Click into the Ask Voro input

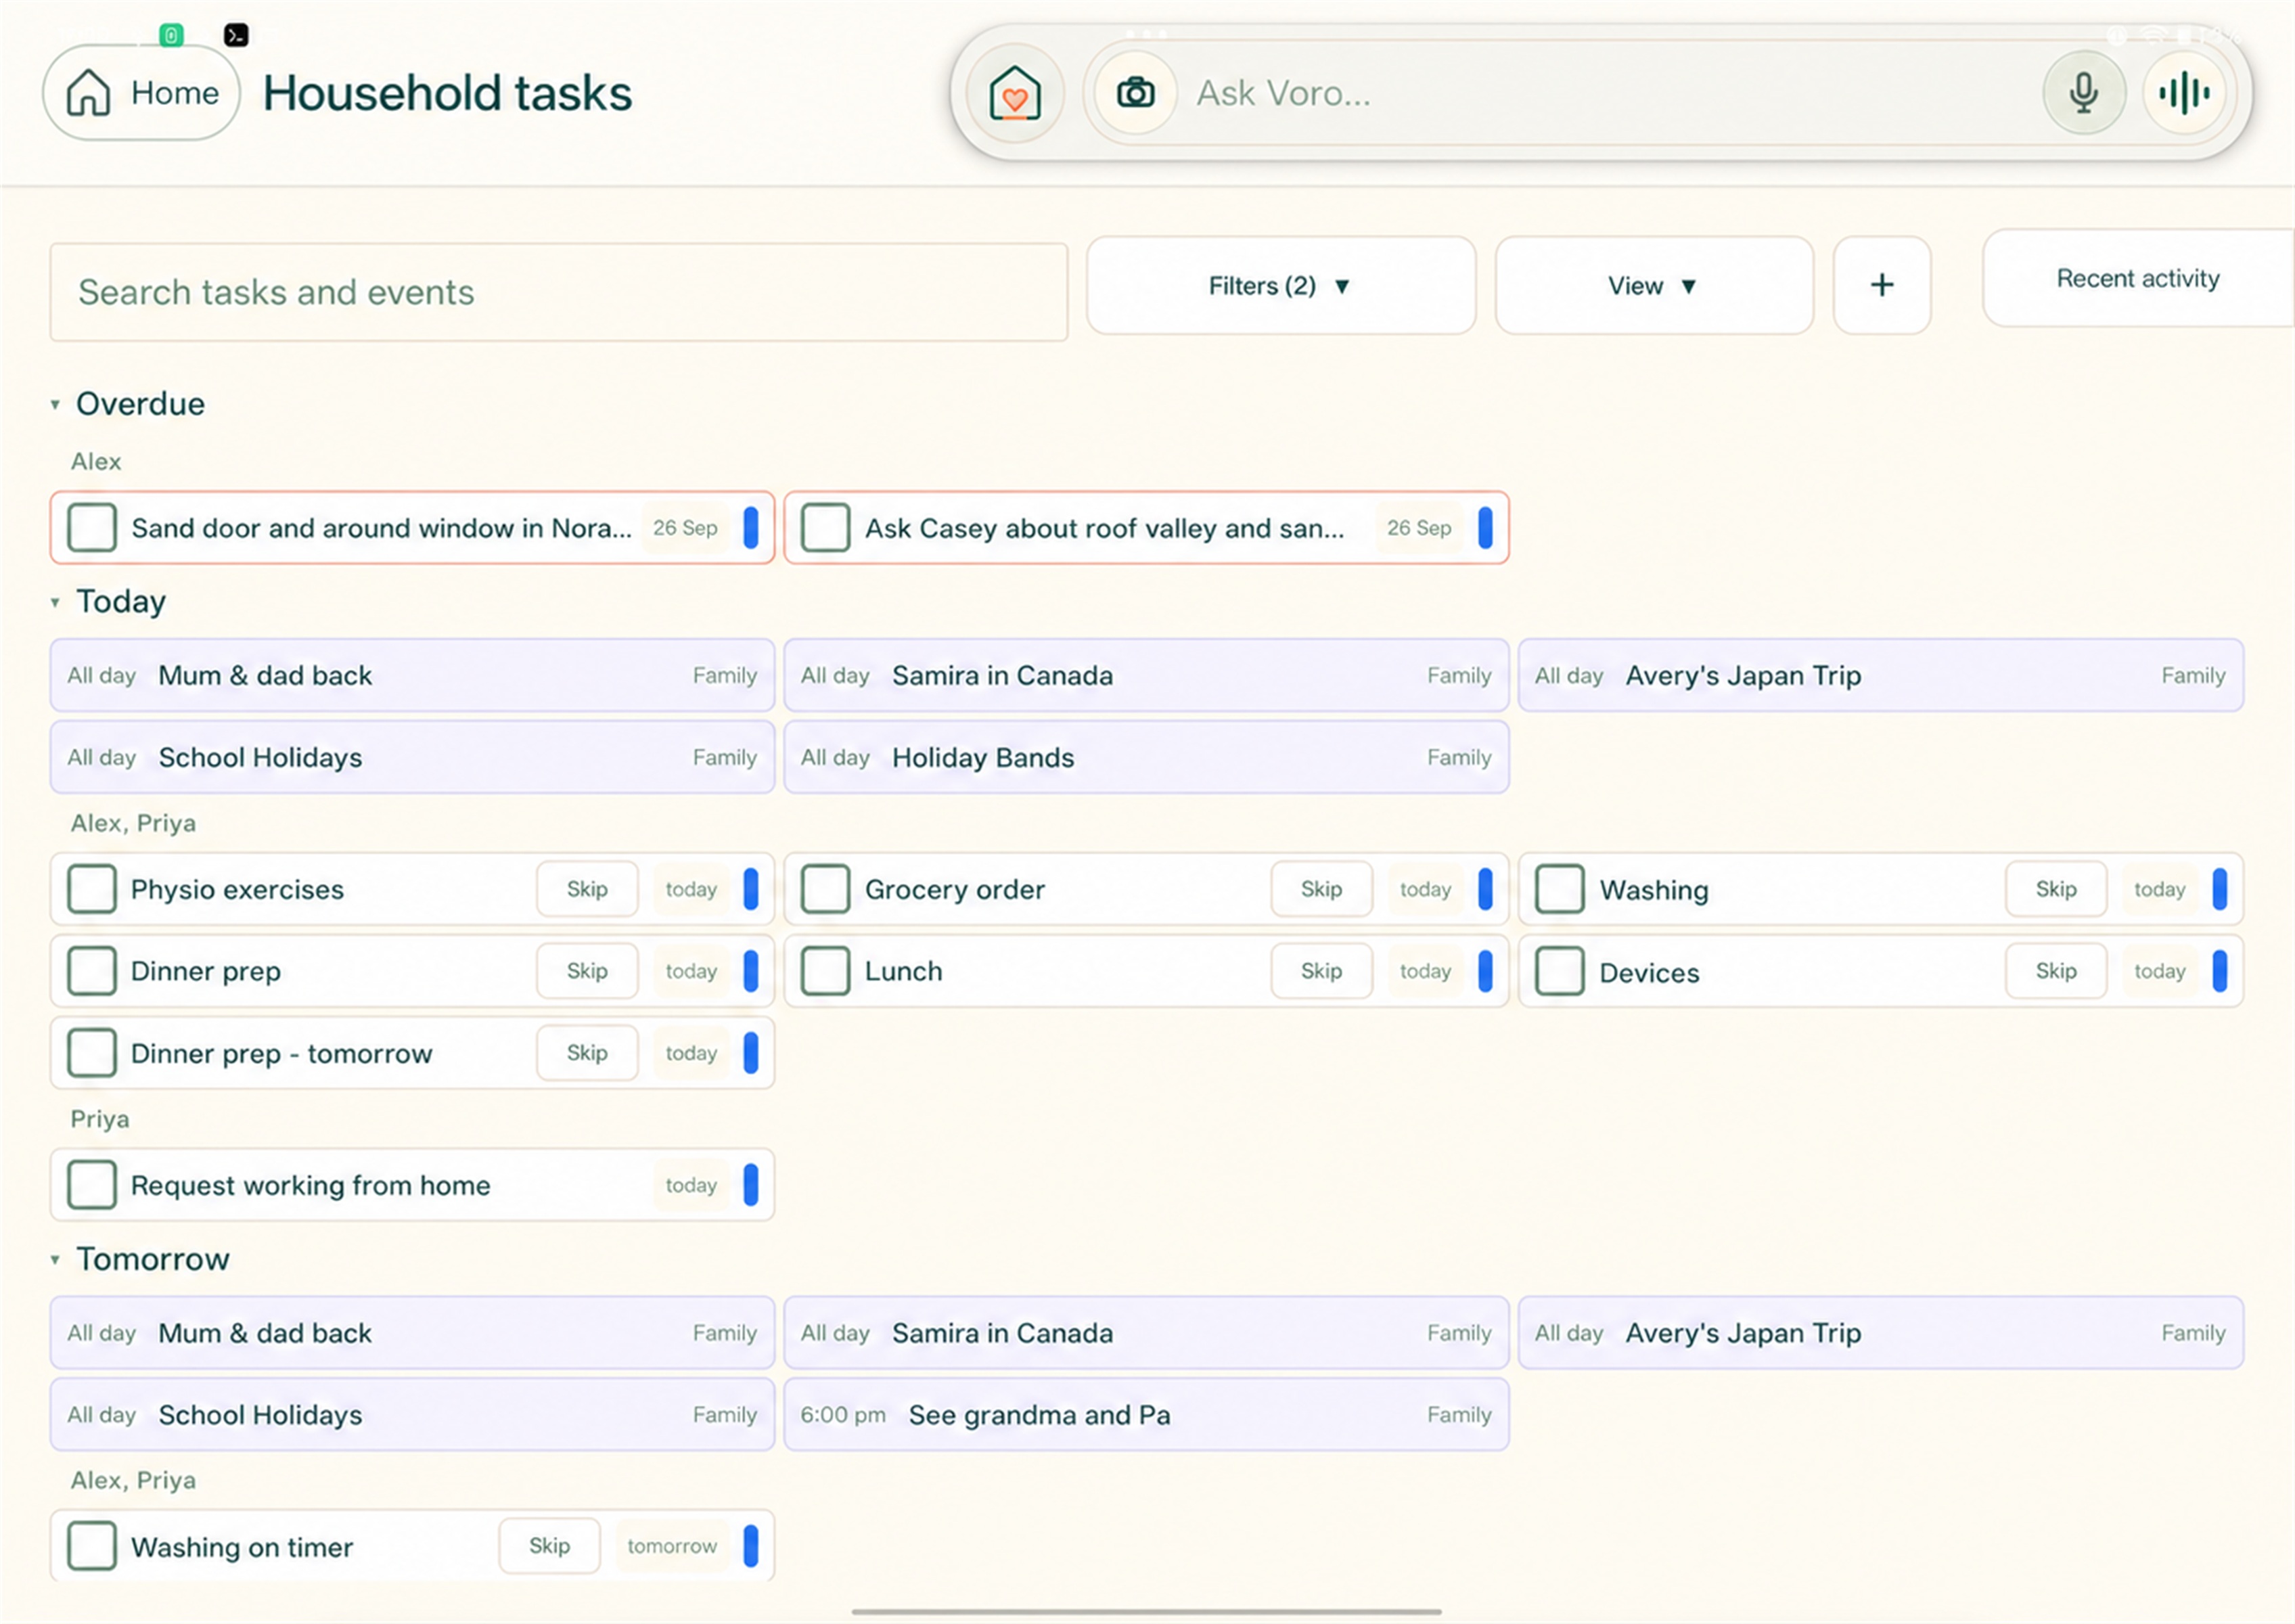[1610, 93]
